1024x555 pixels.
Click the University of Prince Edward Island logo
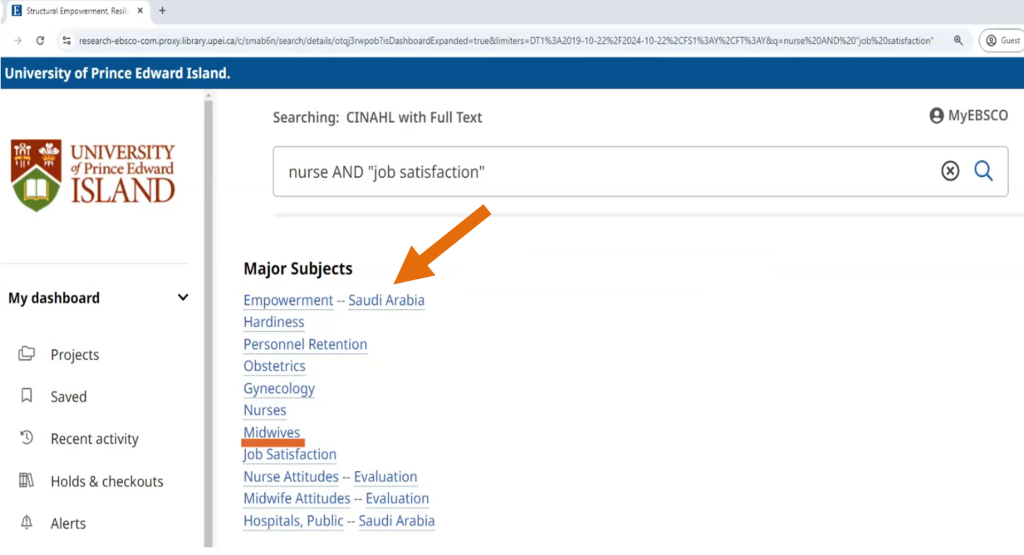pyautogui.click(x=93, y=175)
